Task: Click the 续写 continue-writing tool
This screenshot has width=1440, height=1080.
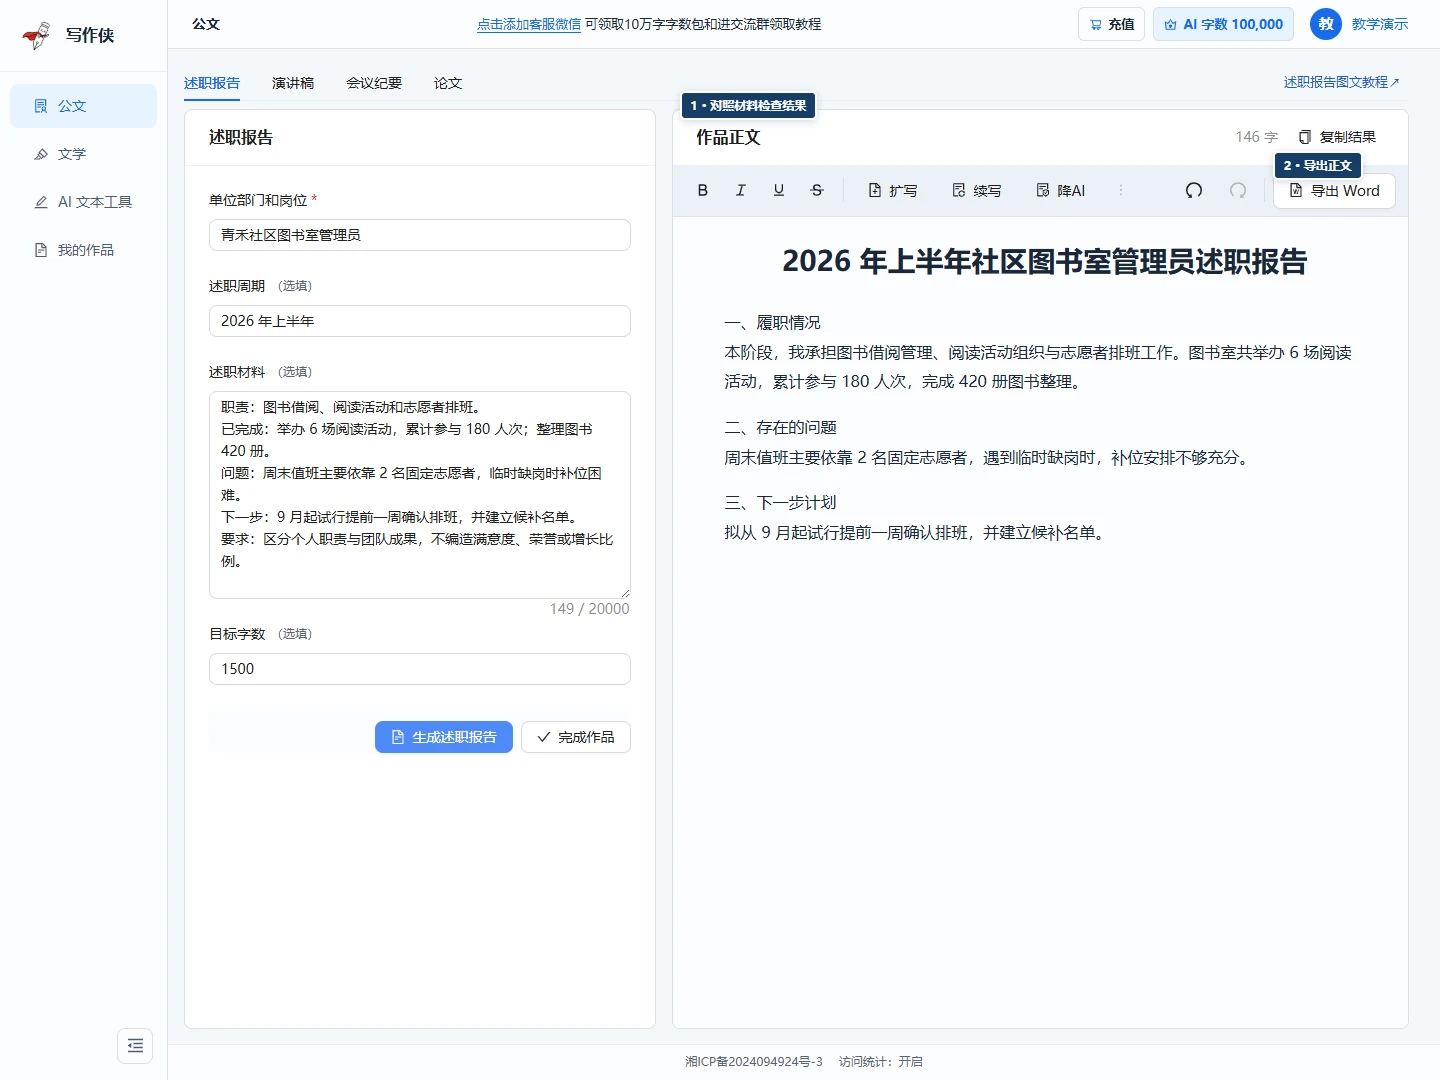Action: (x=976, y=190)
